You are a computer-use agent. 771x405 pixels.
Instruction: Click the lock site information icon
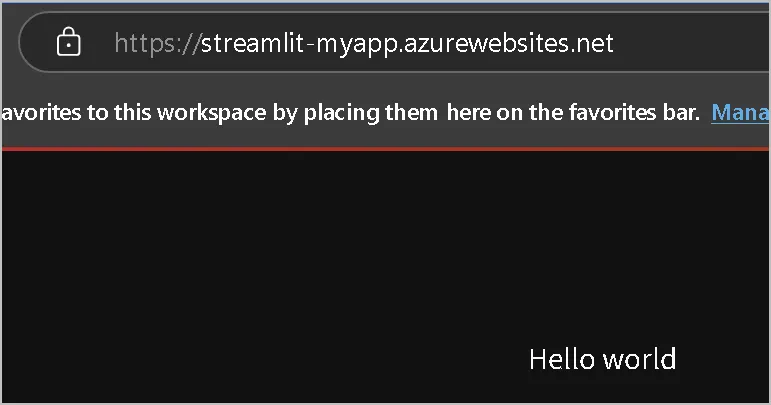point(68,43)
